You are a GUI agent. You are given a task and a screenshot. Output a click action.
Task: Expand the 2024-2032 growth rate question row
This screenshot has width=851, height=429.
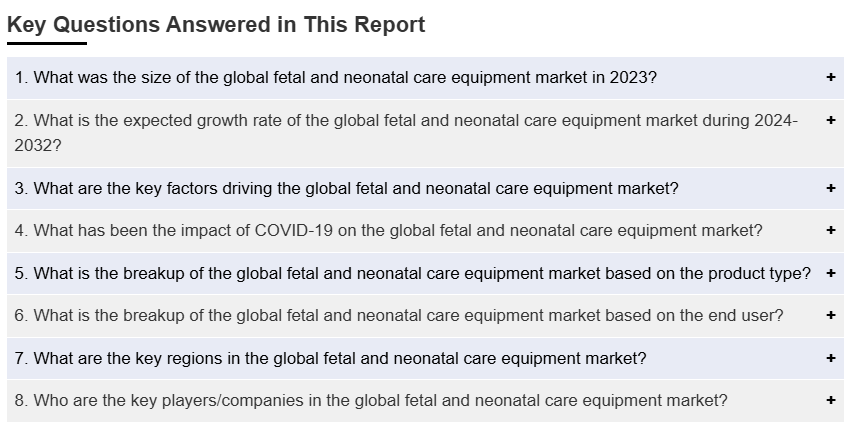(x=426, y=133)
